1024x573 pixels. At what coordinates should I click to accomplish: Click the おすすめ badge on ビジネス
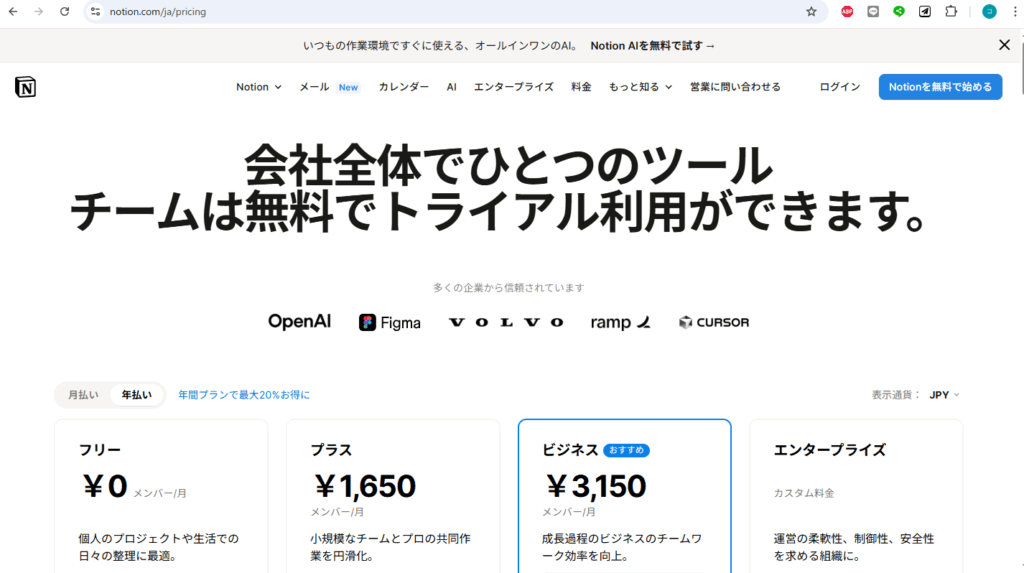[x=626, y=450]
